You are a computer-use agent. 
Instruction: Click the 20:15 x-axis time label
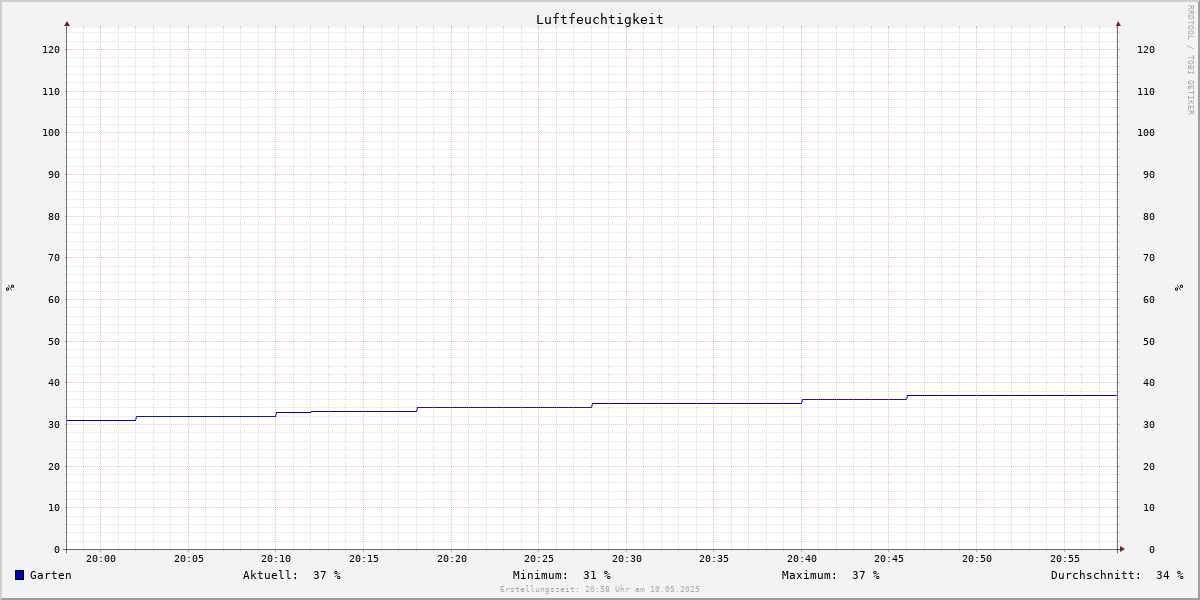pyautogui.click(x=364, y=559)
